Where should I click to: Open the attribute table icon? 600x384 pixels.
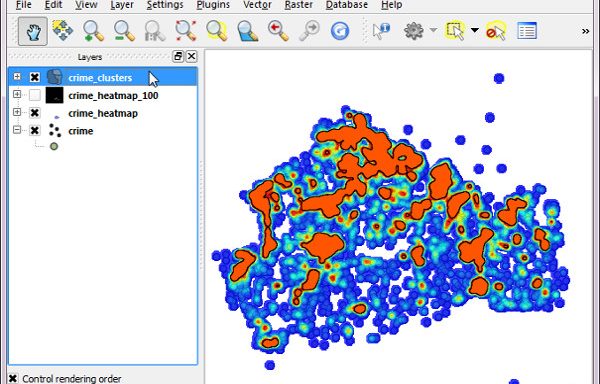[527, 31]
